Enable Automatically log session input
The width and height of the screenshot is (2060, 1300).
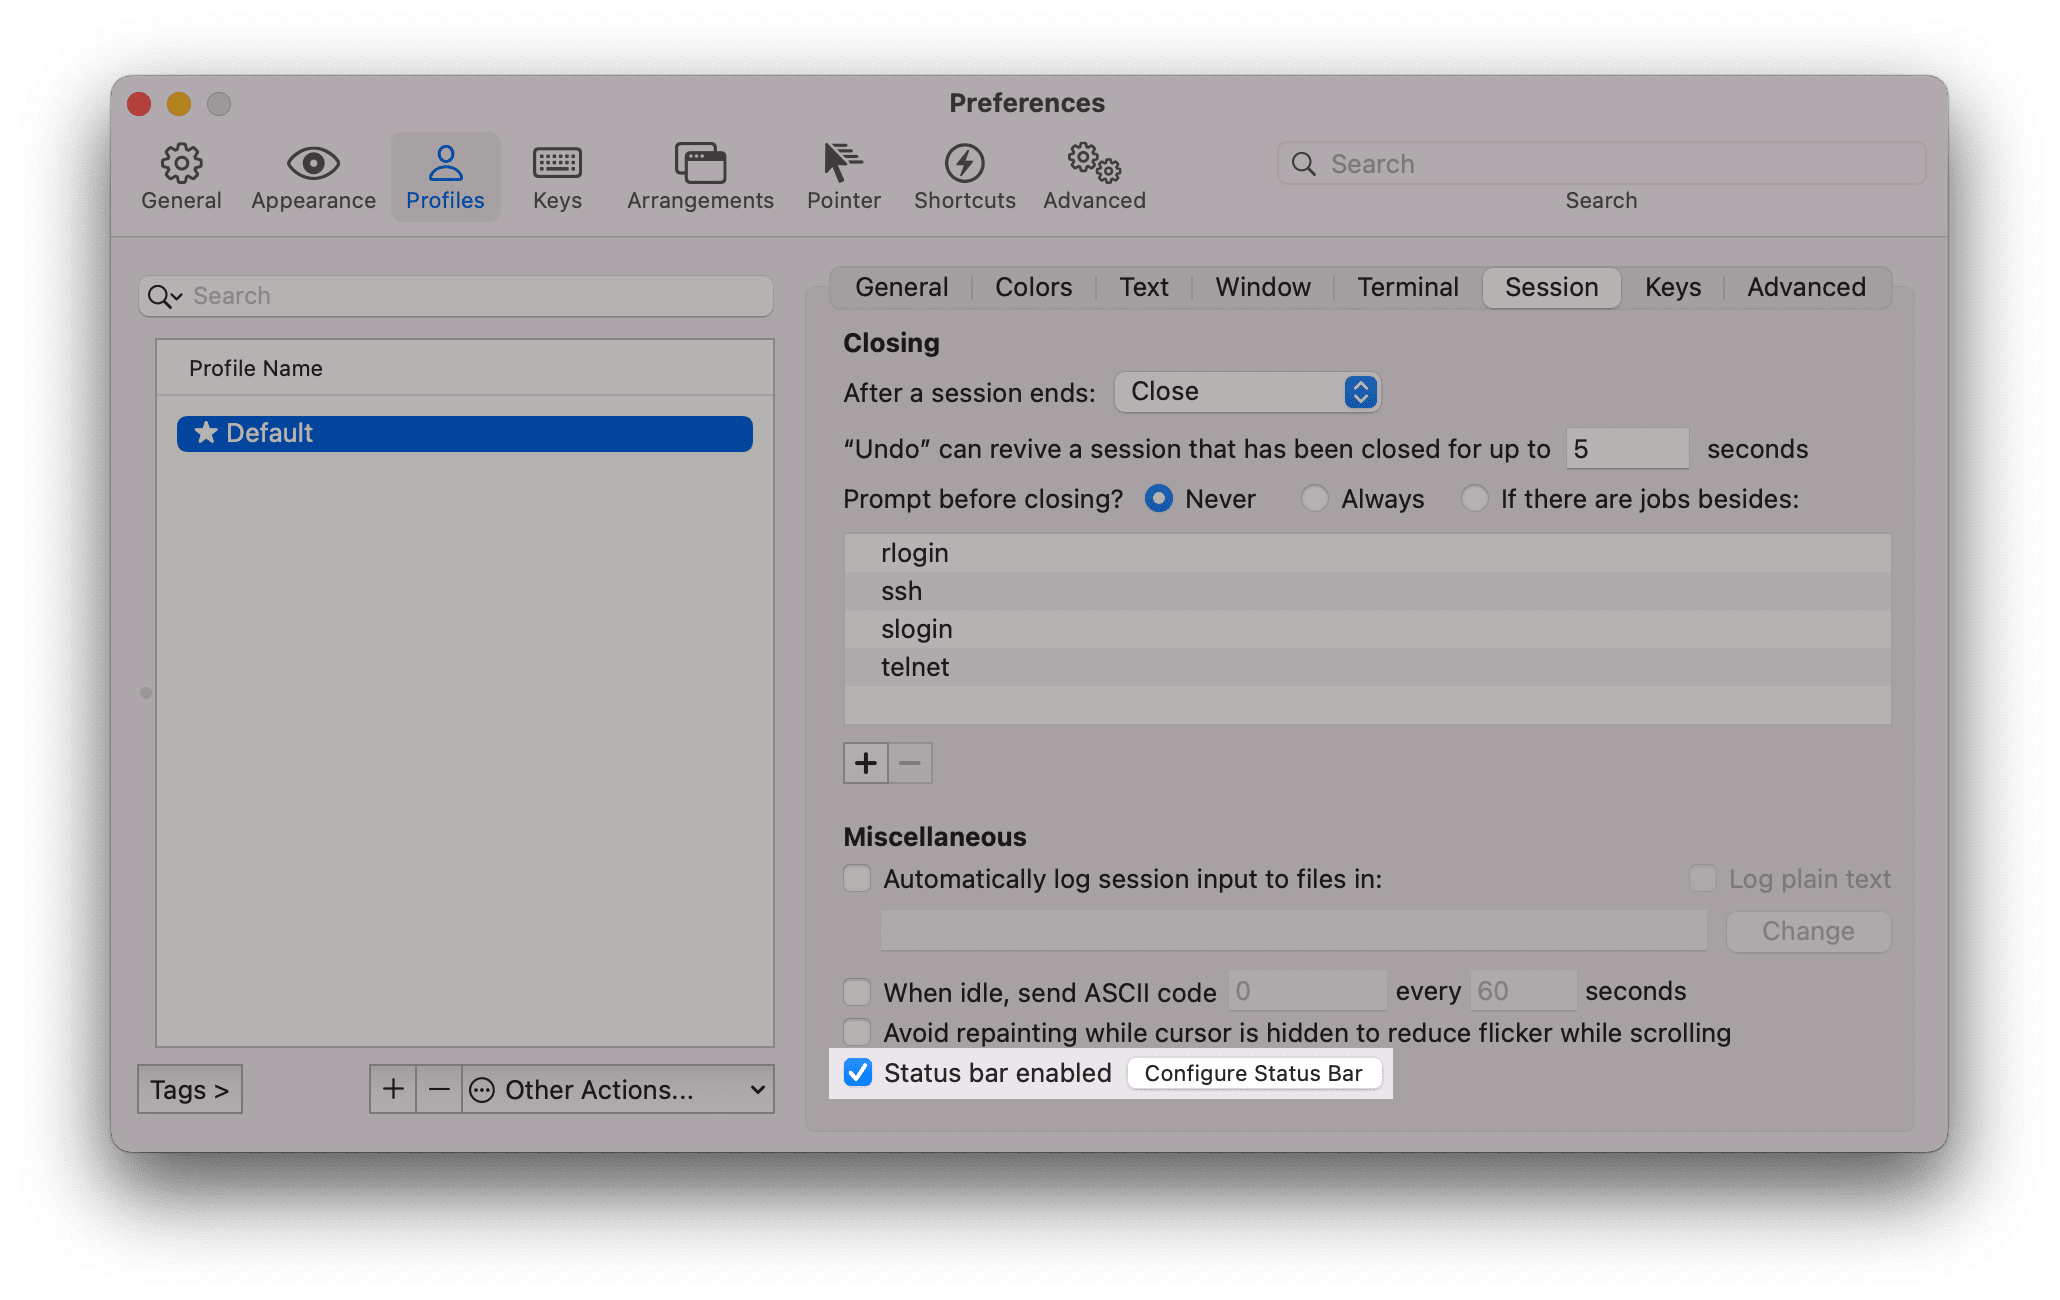click(858, 879)
